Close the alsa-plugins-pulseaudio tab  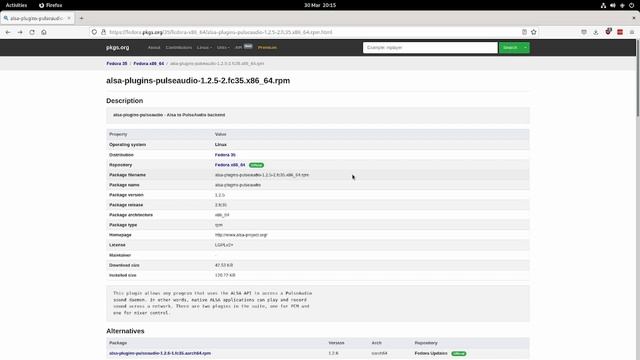(x=69, y=18)
